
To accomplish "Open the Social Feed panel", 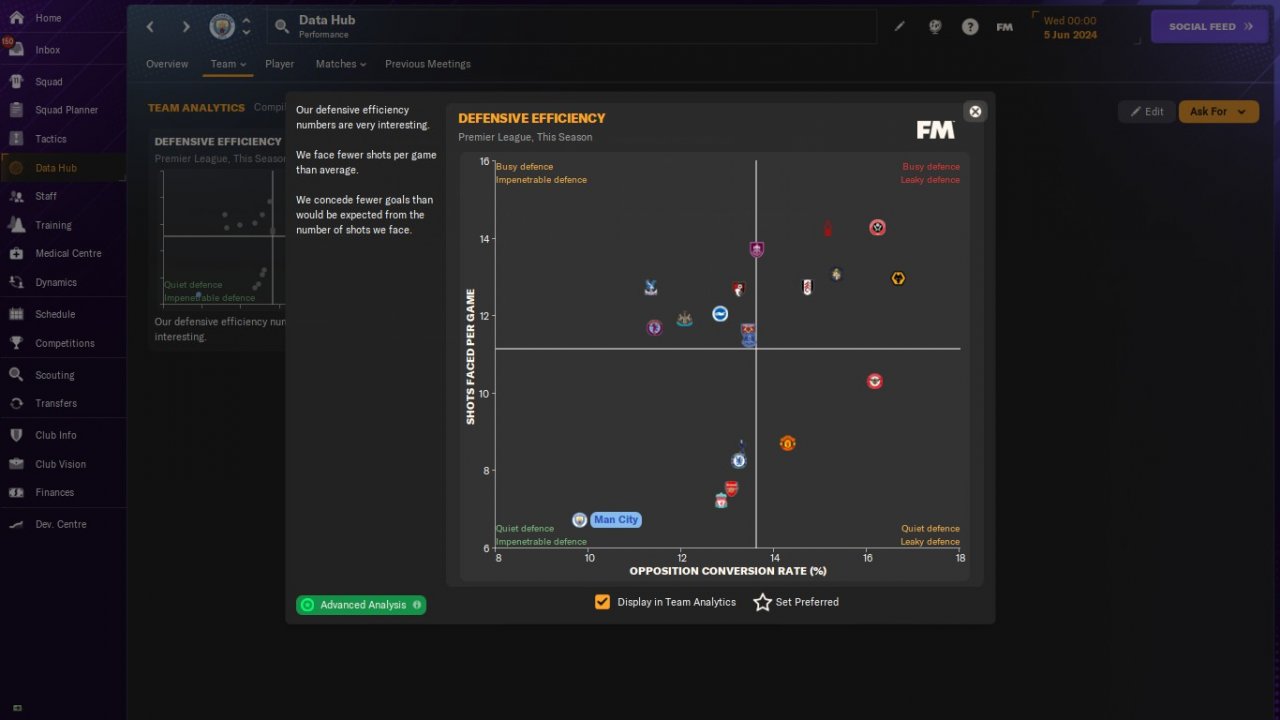I will pos(1210,27).
